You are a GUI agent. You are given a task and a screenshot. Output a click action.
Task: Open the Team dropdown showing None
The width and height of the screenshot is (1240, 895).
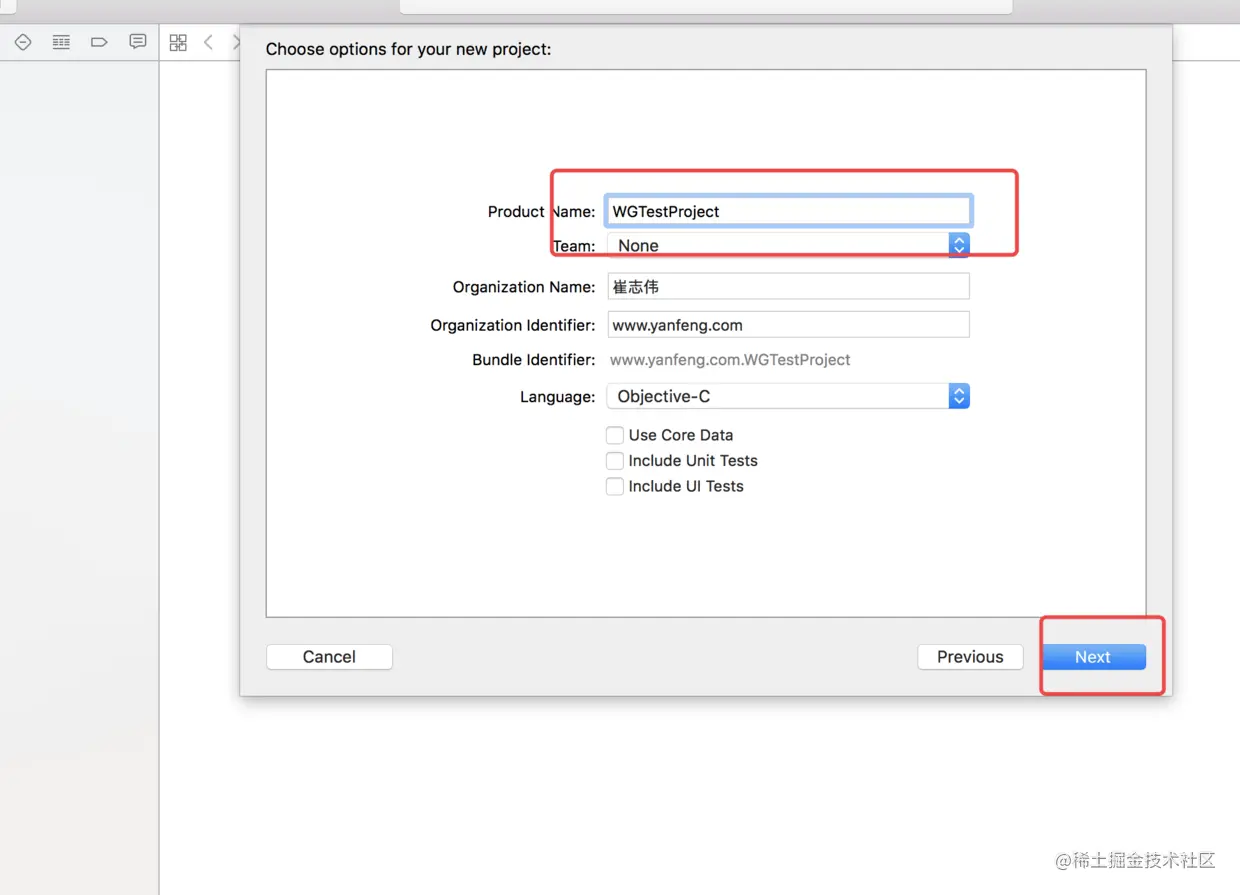pos(788,245)
